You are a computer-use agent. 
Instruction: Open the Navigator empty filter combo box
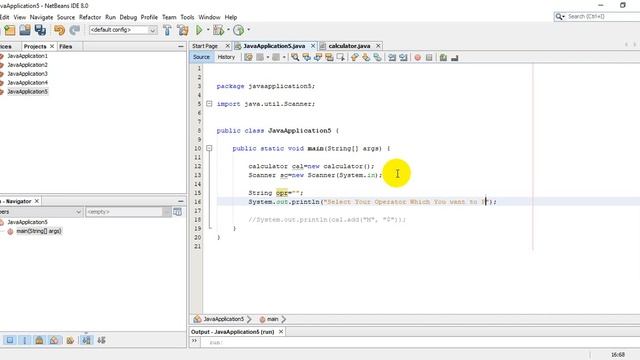128,212
